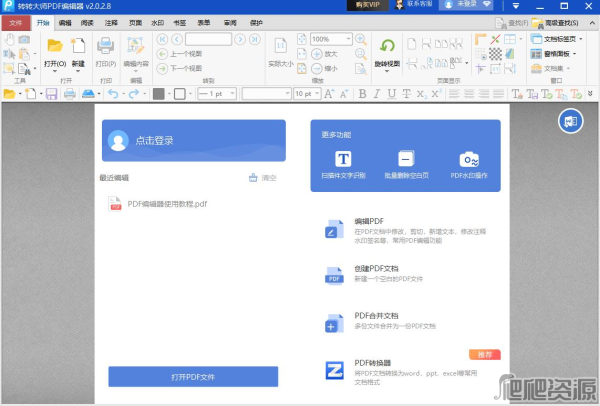This screenshot has height=406, width=600.
Task: Increase font size with larger A icon
Action: point(329,94)
